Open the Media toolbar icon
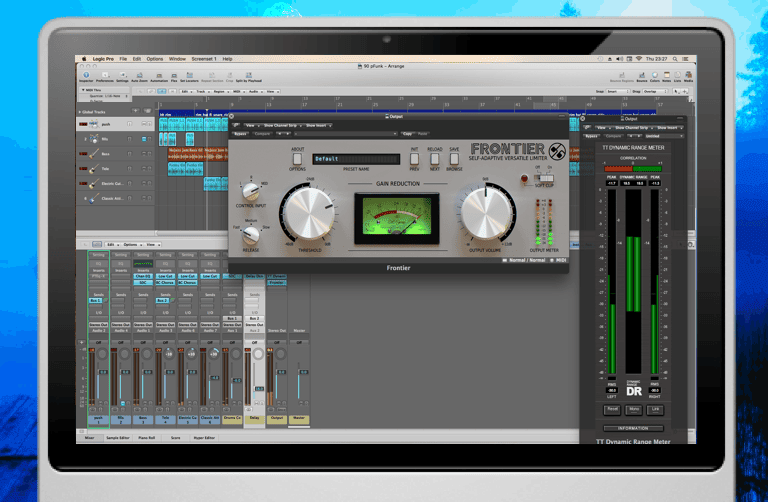 [689, 77]
